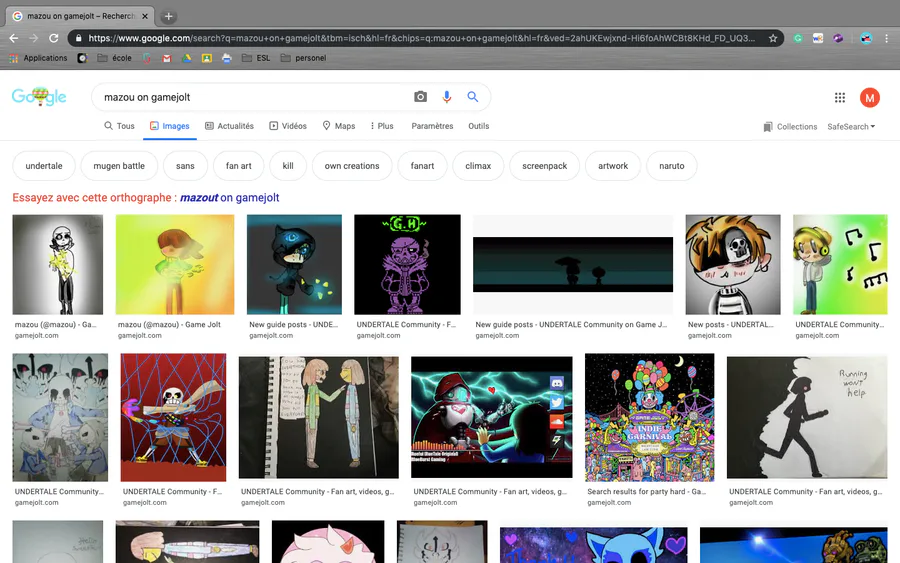
Task: Open the orange-haired skull eyepatch thumbnail
Action: [733, 265]
